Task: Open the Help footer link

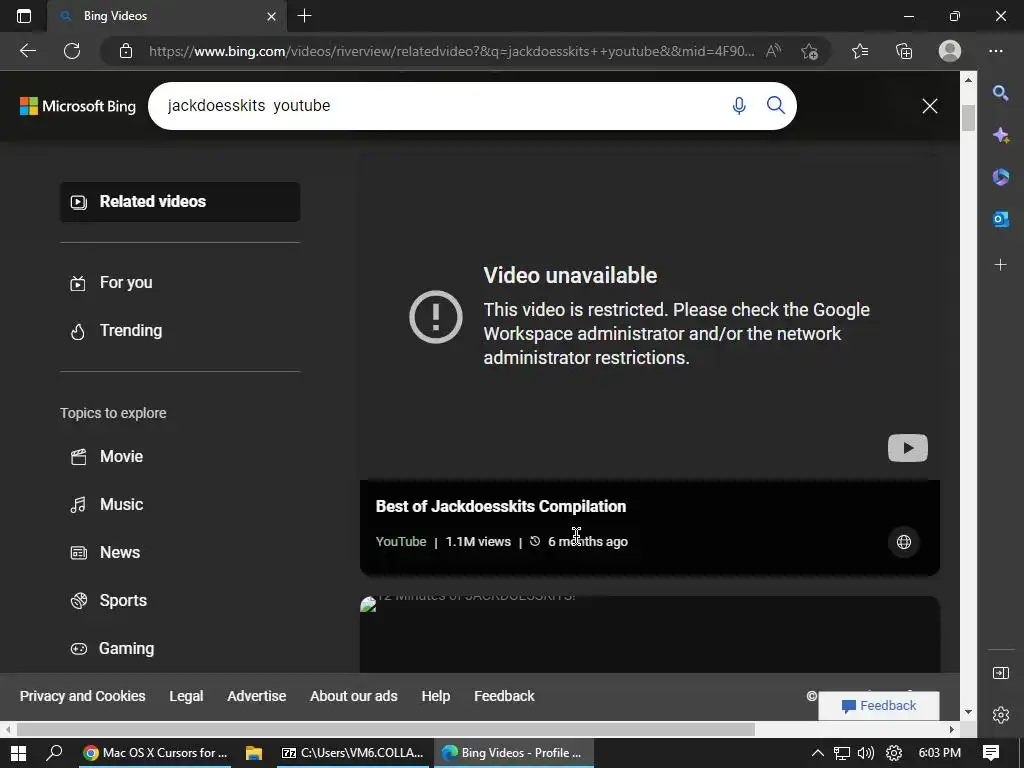Action: pyautogui.click(x=436, y=696)
